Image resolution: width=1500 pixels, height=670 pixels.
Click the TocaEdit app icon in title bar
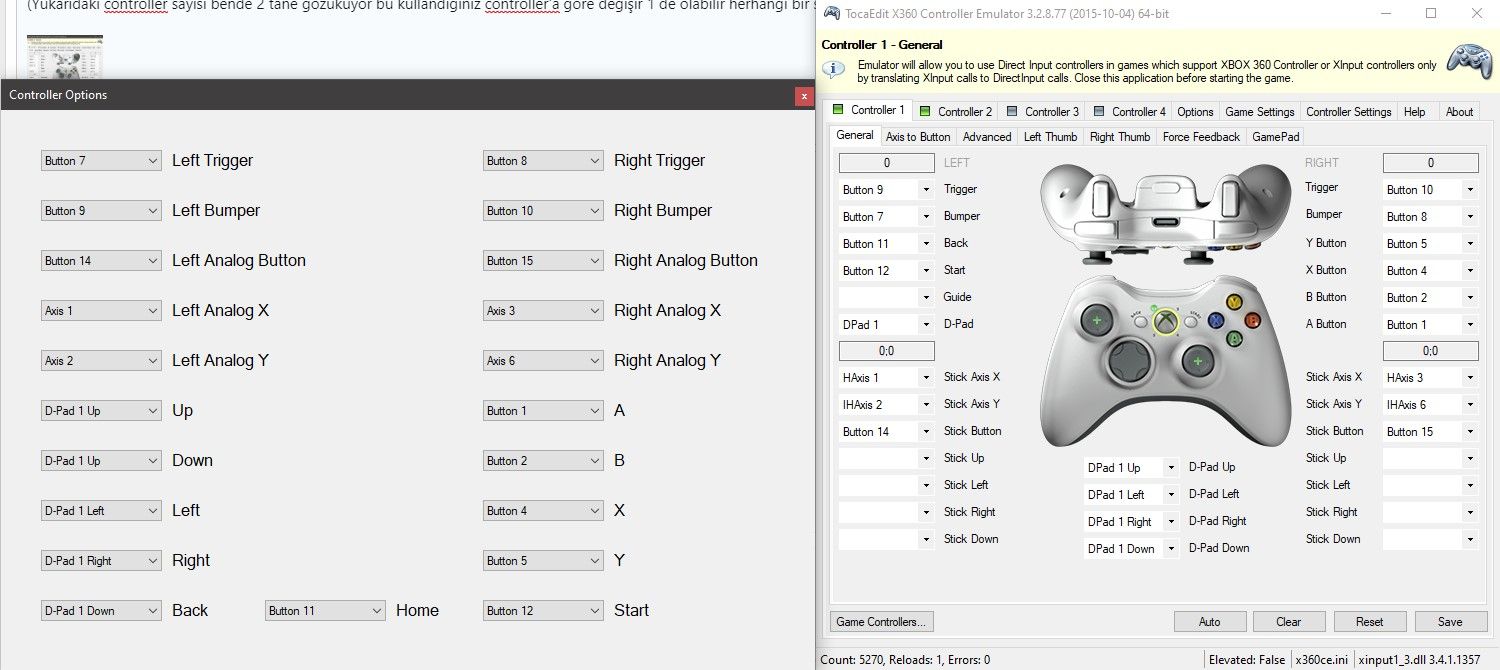point(830,13)
